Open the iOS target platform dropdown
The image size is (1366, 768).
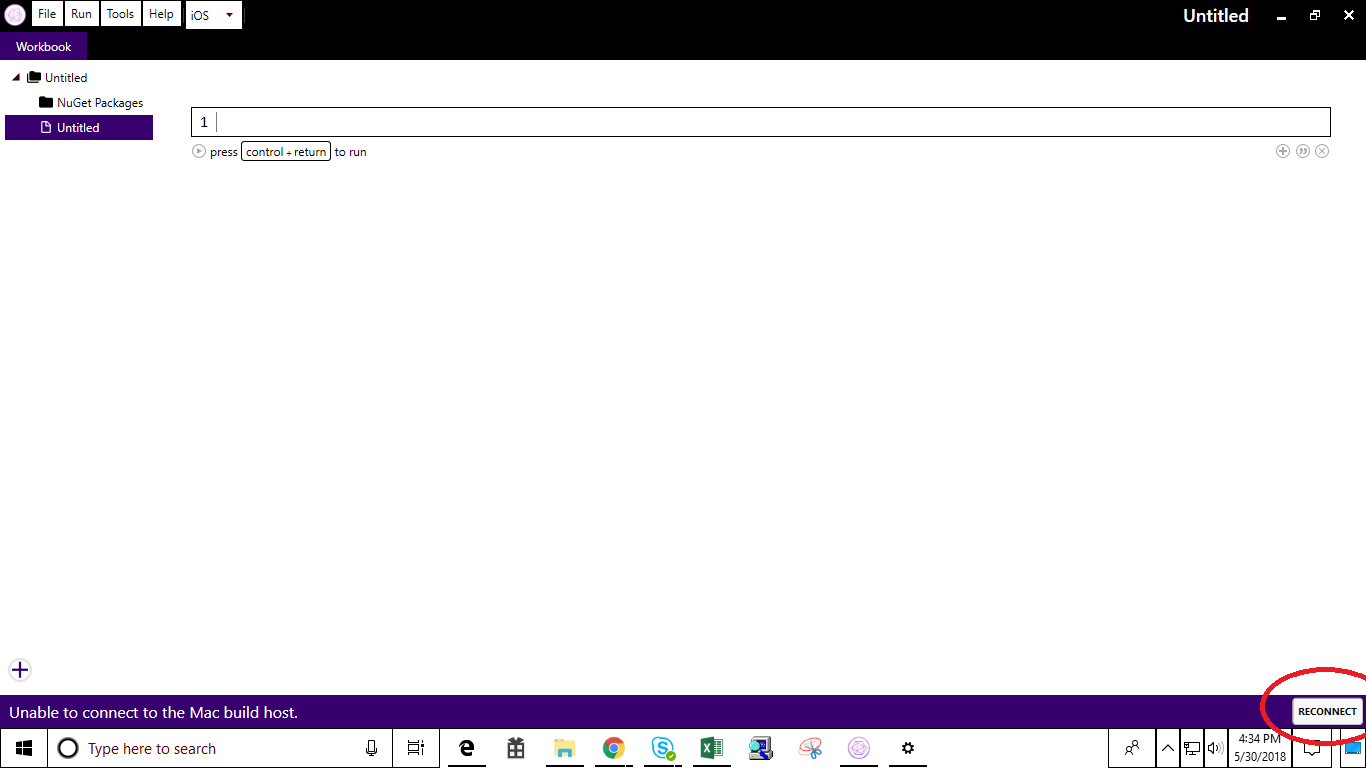(213, 14)
